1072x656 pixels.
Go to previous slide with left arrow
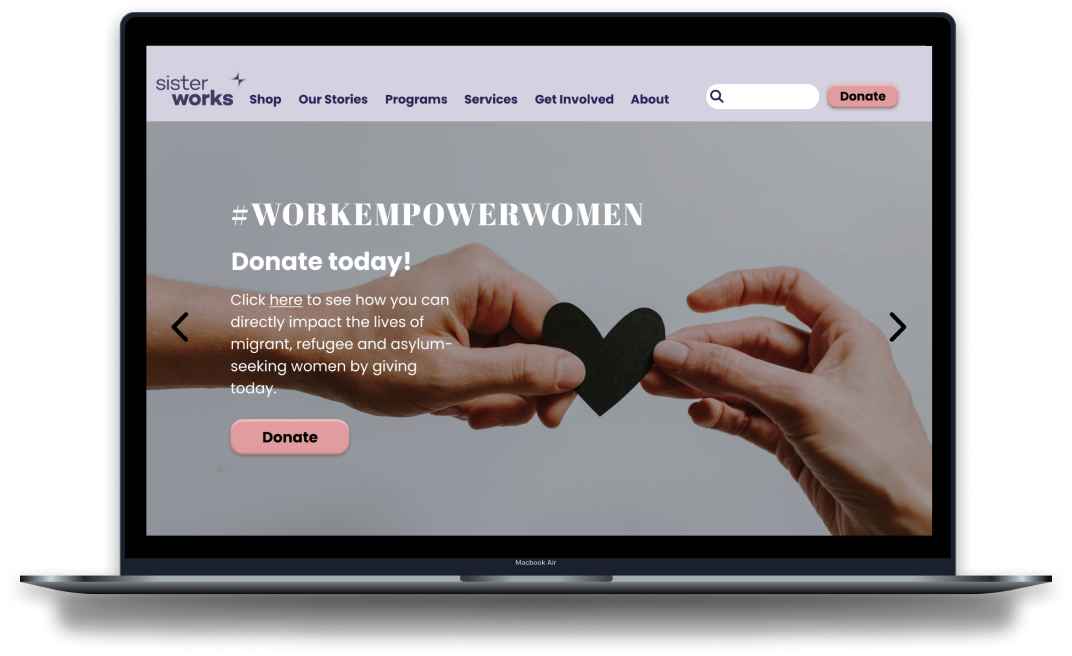tap(180, 327)
